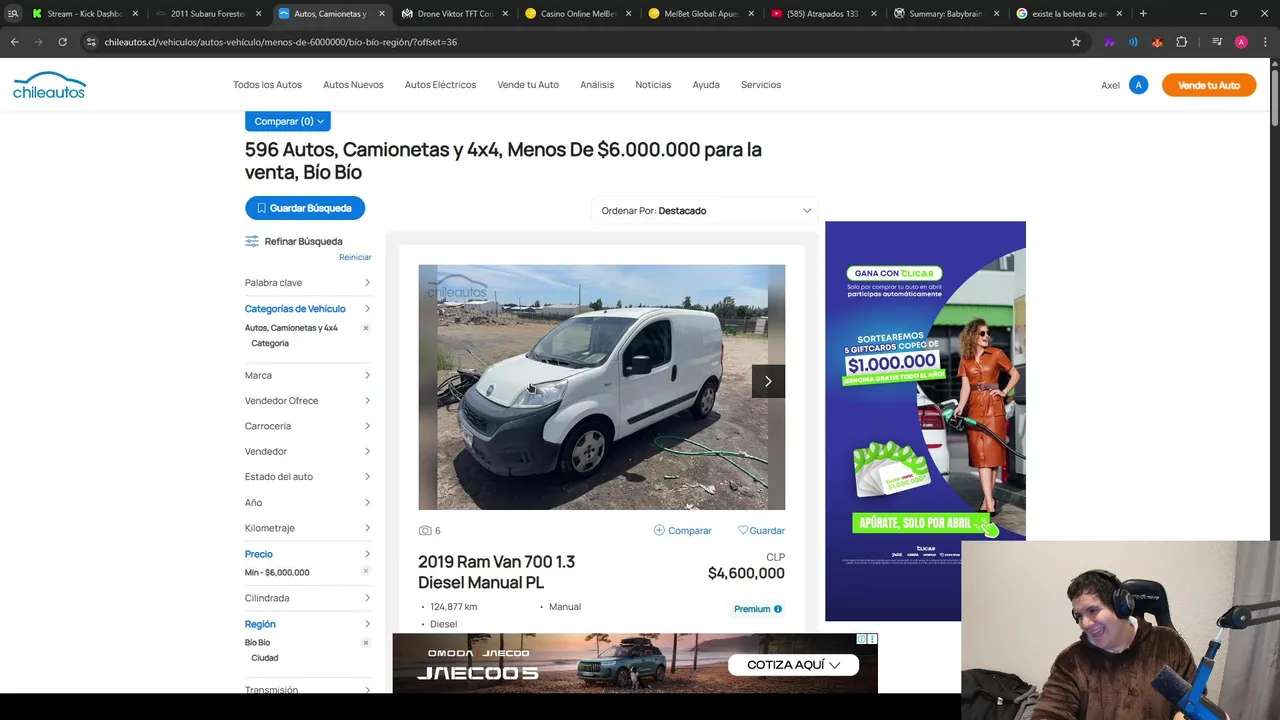Click the Premium info icon
Viewport: 1280px width, 720px height.
pos(778,609)
